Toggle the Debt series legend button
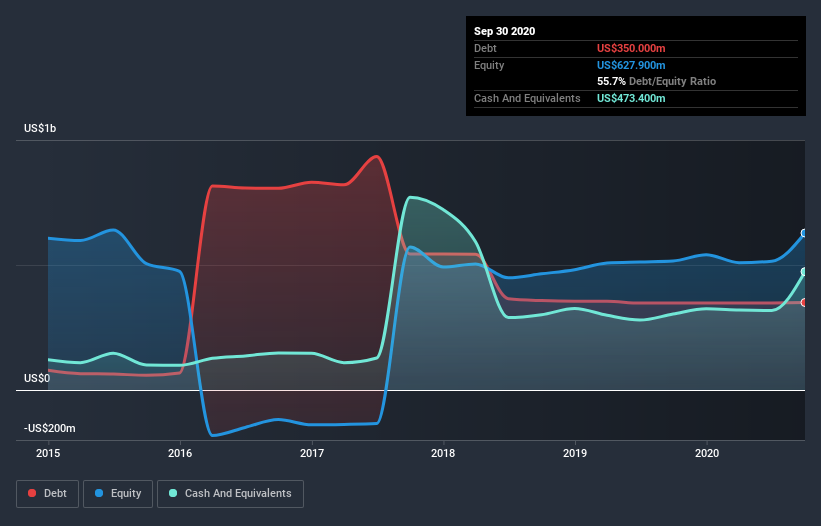This screenshot has width=821, height=526. tap(48, 494)
